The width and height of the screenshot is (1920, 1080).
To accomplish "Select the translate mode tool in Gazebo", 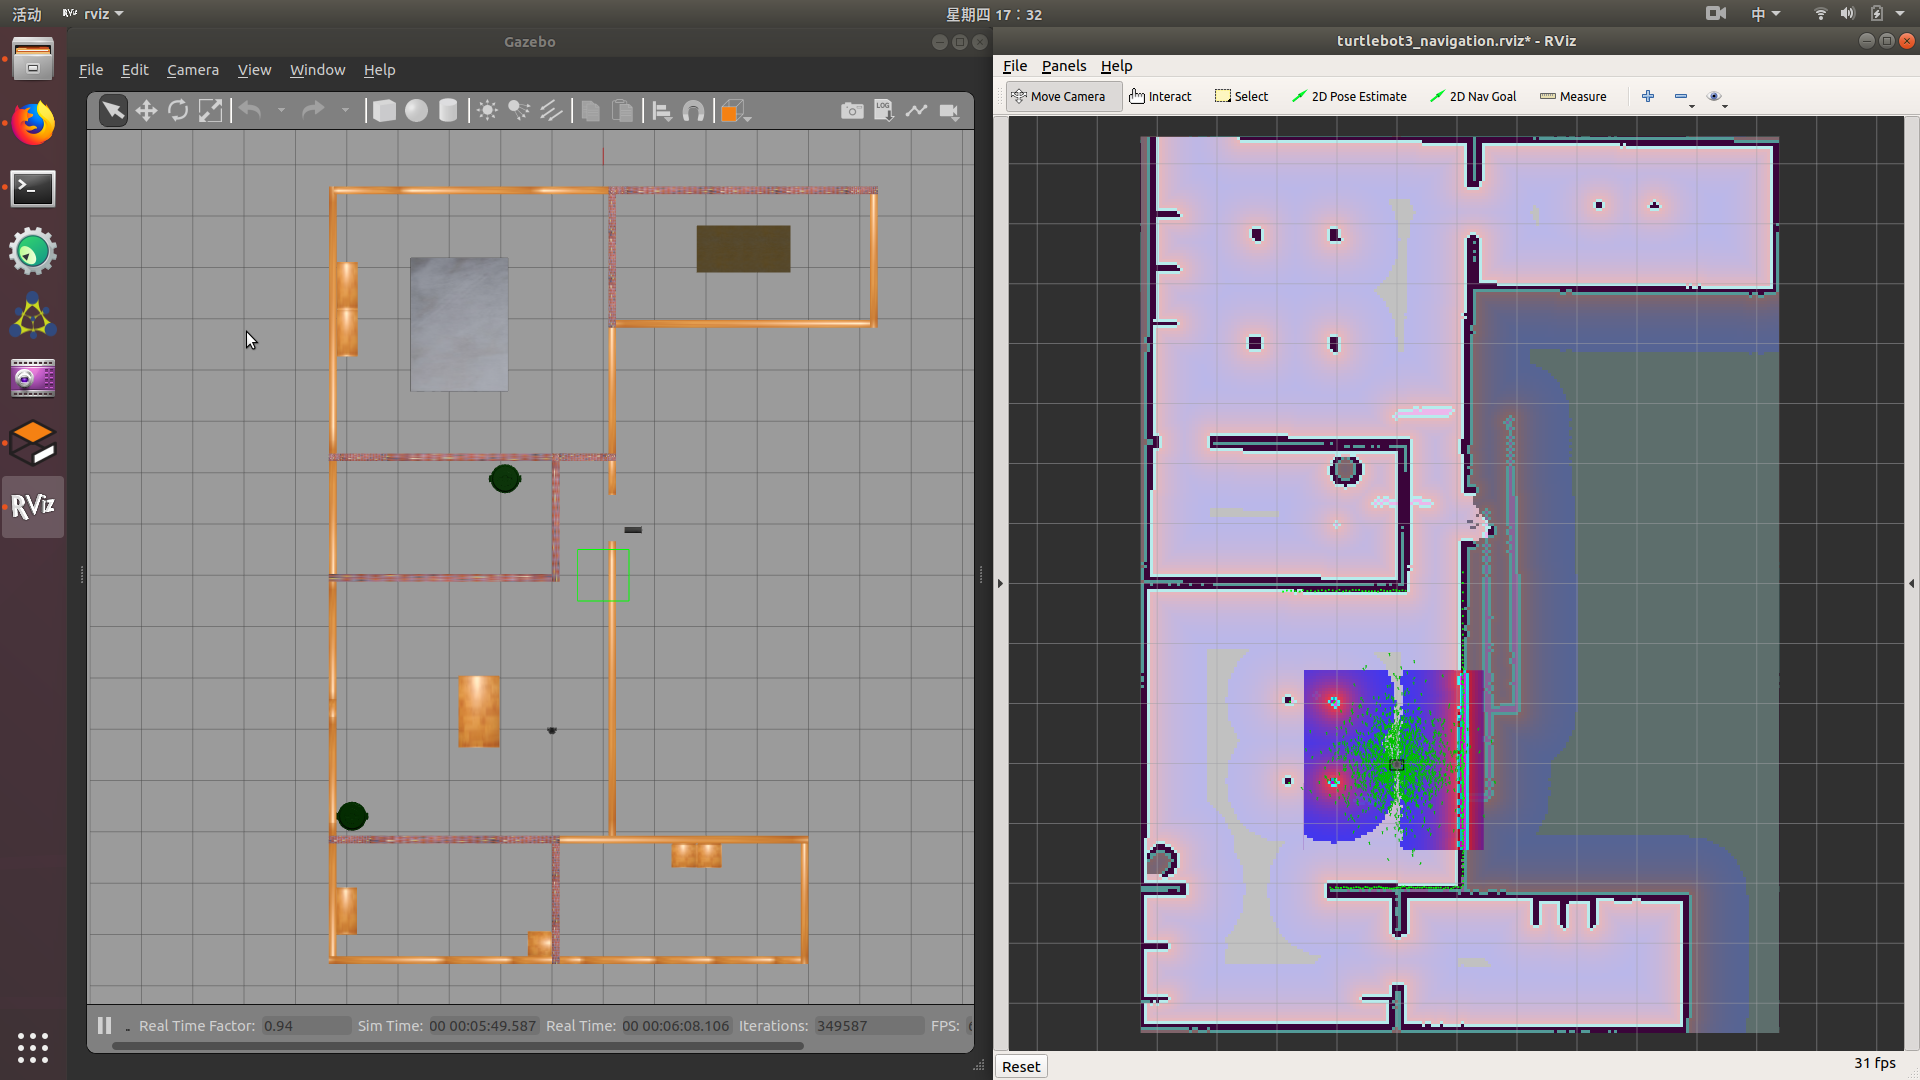I will pos(146,111).
